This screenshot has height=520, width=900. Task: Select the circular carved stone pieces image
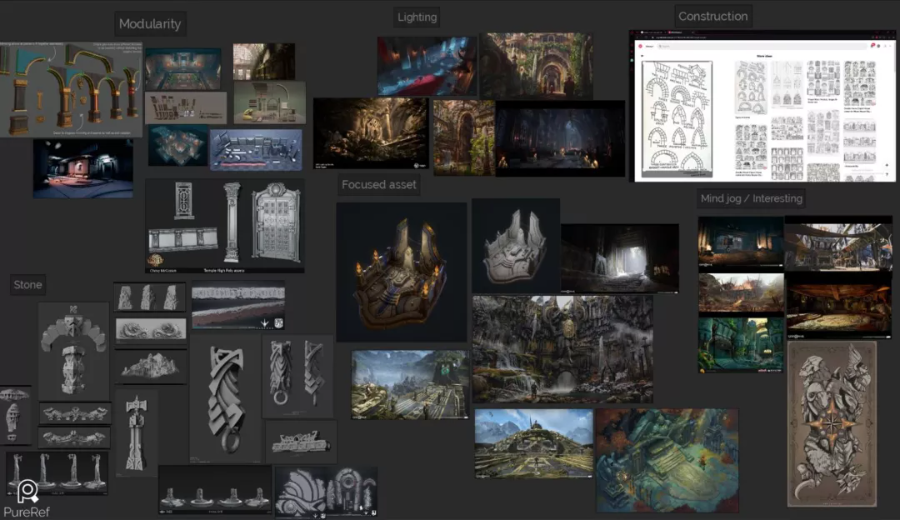[326, 492]
